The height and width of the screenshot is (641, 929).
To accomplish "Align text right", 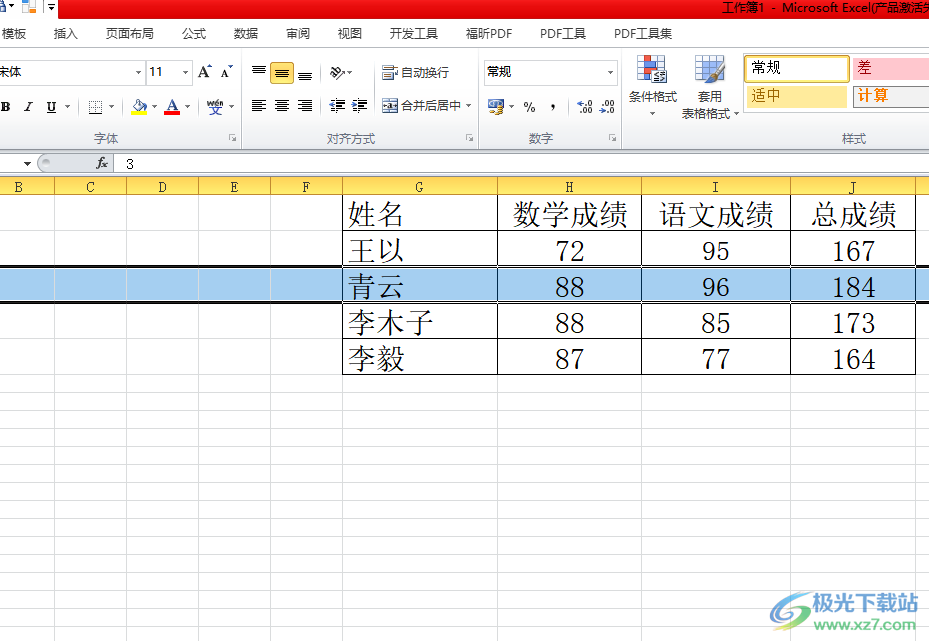I will pyautogui.click(x=305, y=105).
